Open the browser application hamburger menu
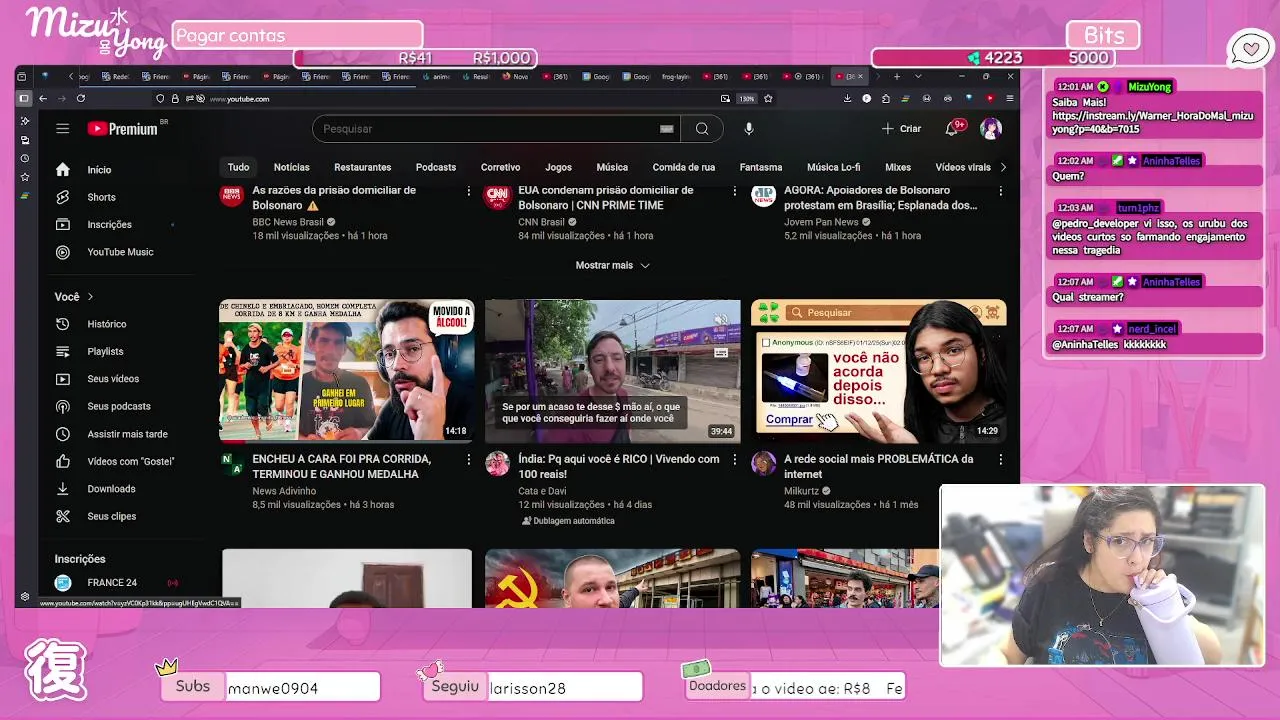This screenshot has width=1280, height=720. coord(1009,98)
